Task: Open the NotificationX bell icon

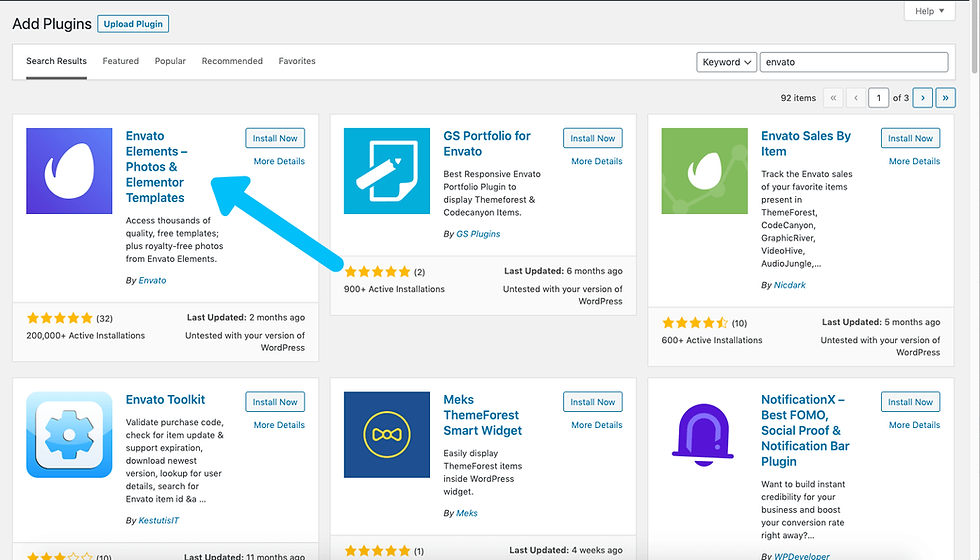Action: [x=704, y=434]
